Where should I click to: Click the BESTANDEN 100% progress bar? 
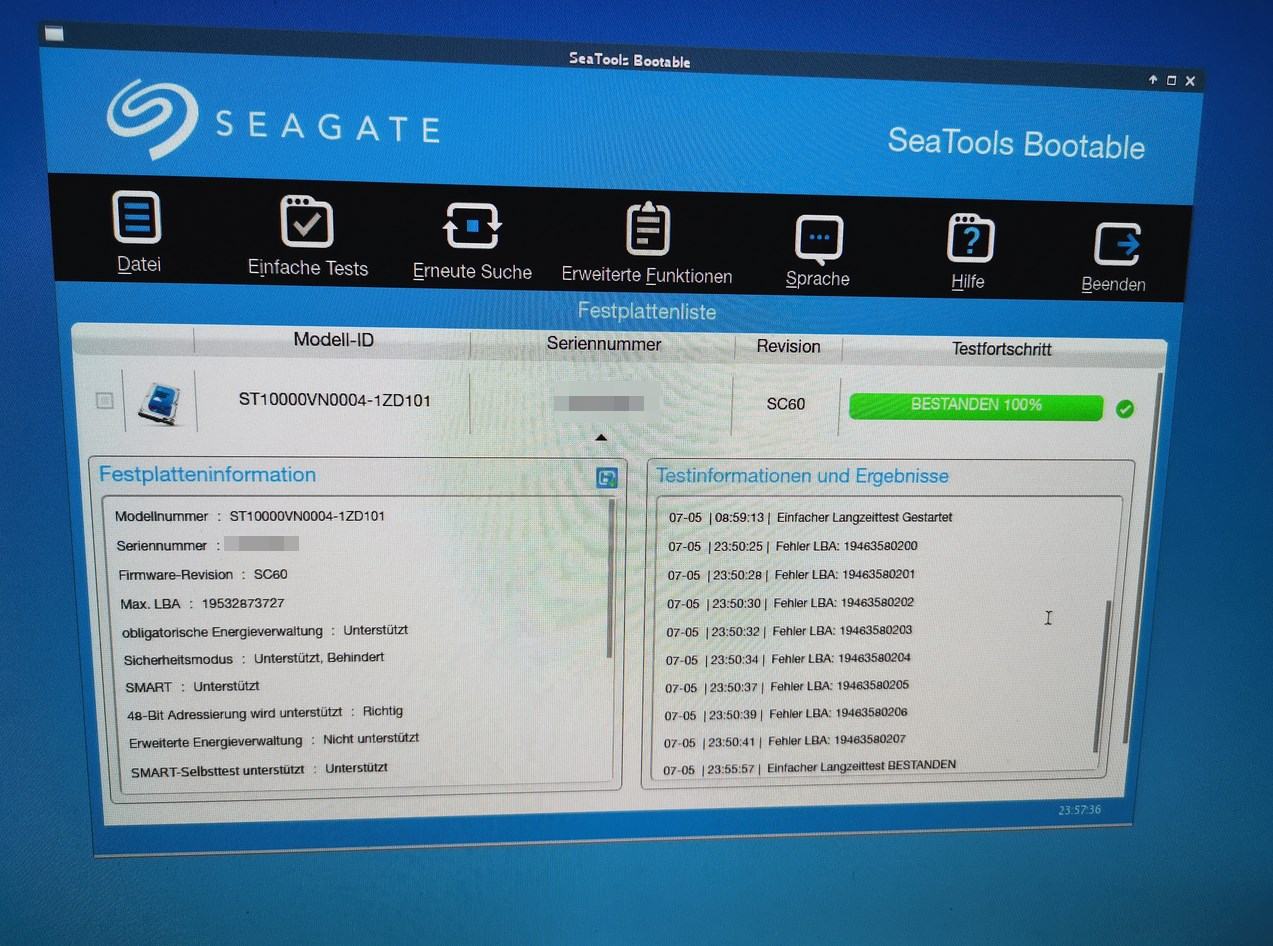click(x=976, y=406)
